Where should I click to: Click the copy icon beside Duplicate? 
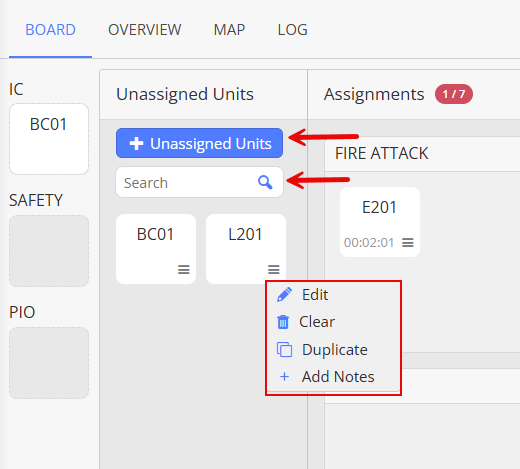tap(284, 350)
